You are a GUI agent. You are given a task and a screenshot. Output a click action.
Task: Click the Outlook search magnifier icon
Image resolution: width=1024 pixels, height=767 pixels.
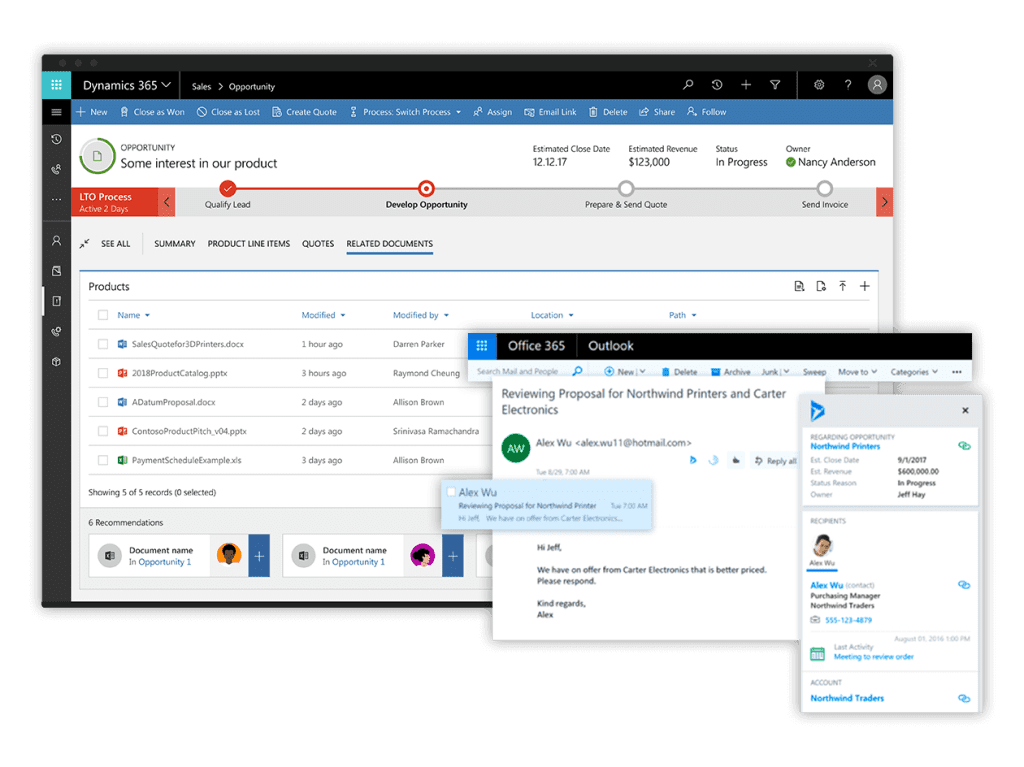tap(577, 371)
